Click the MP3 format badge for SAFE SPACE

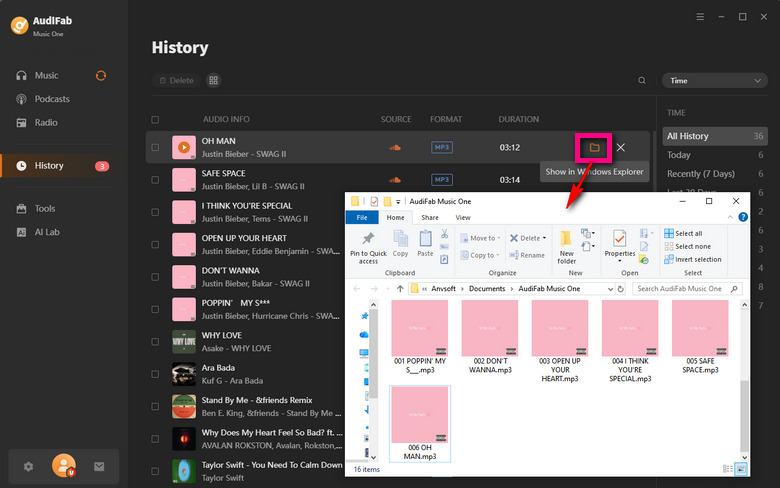click(442, 180)
